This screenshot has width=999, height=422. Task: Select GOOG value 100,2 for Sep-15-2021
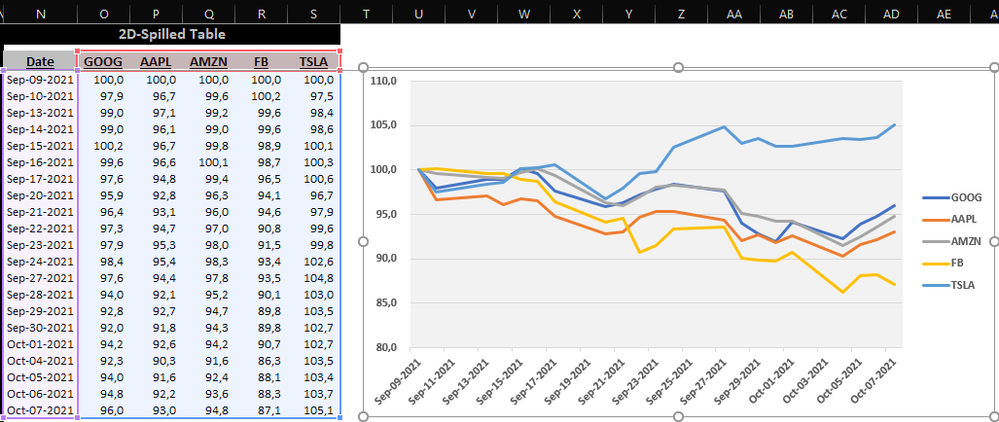pos(103,146)
